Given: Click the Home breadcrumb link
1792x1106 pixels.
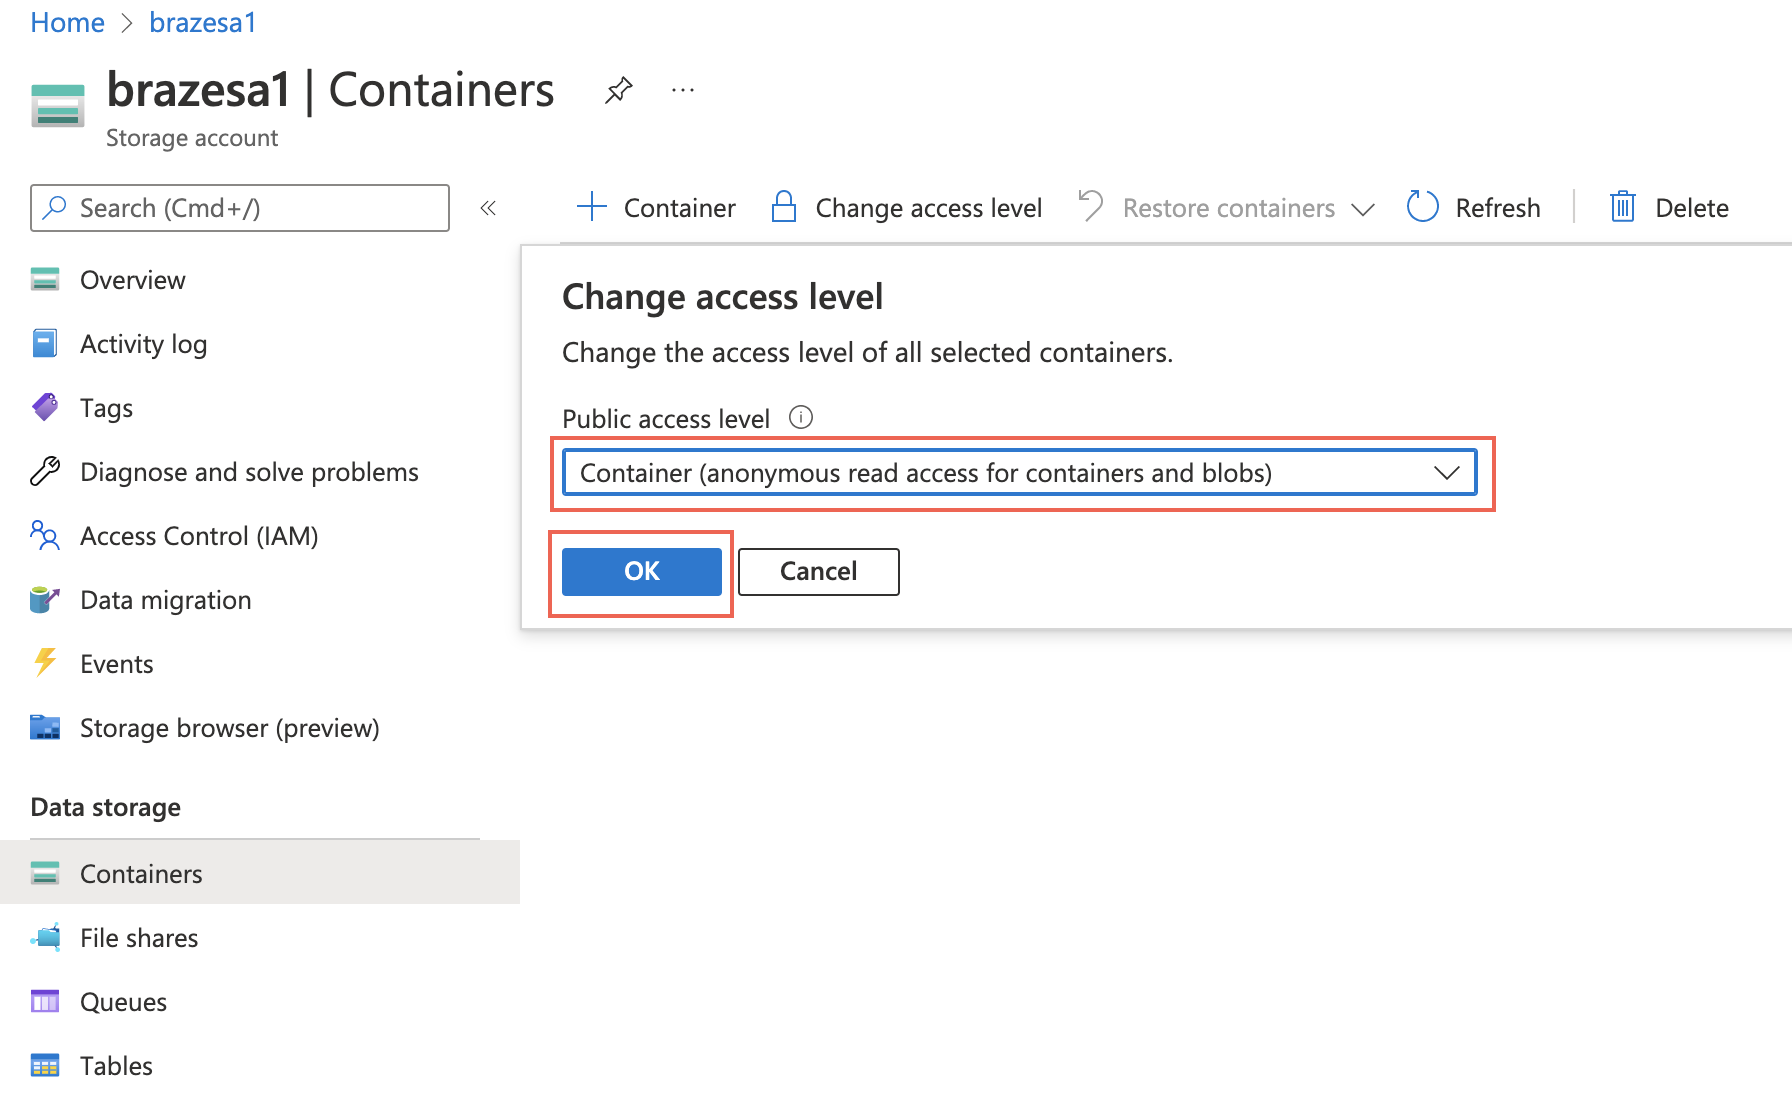Looking at the screenshot, I should point(67,22).
